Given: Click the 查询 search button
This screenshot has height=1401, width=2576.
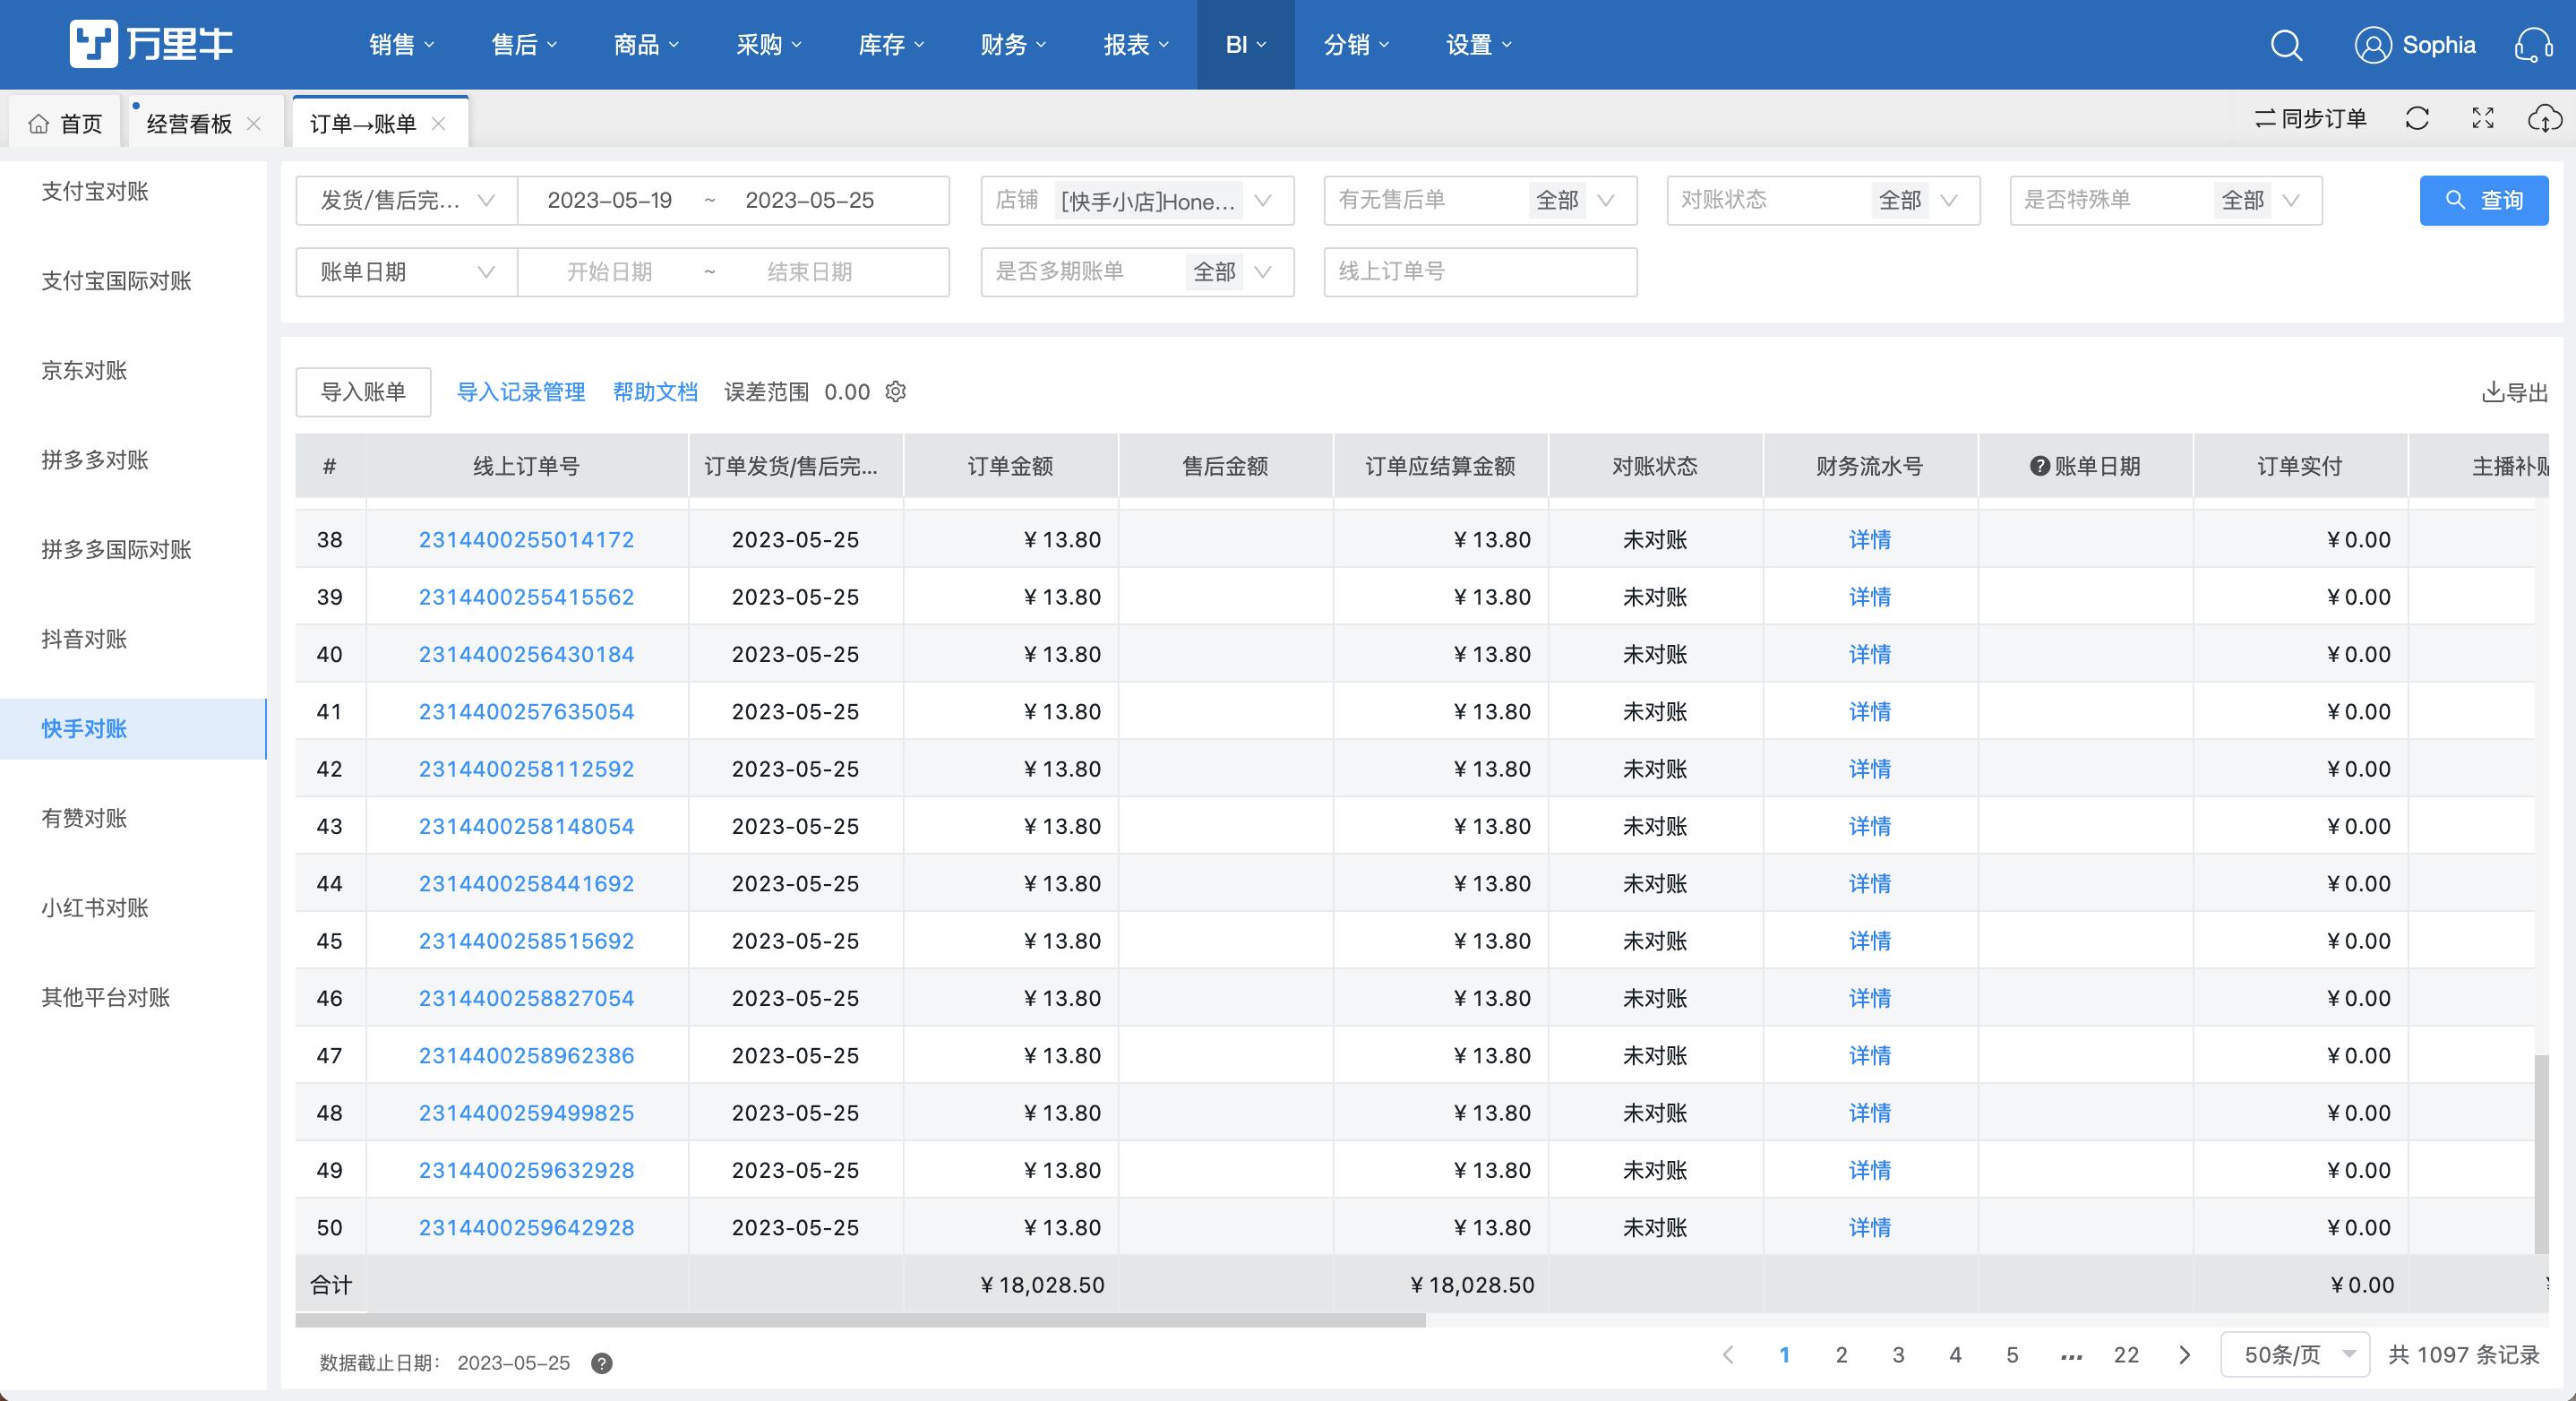Looking at the screenshot, I should pyautogui.click(x=2484, y=200).
